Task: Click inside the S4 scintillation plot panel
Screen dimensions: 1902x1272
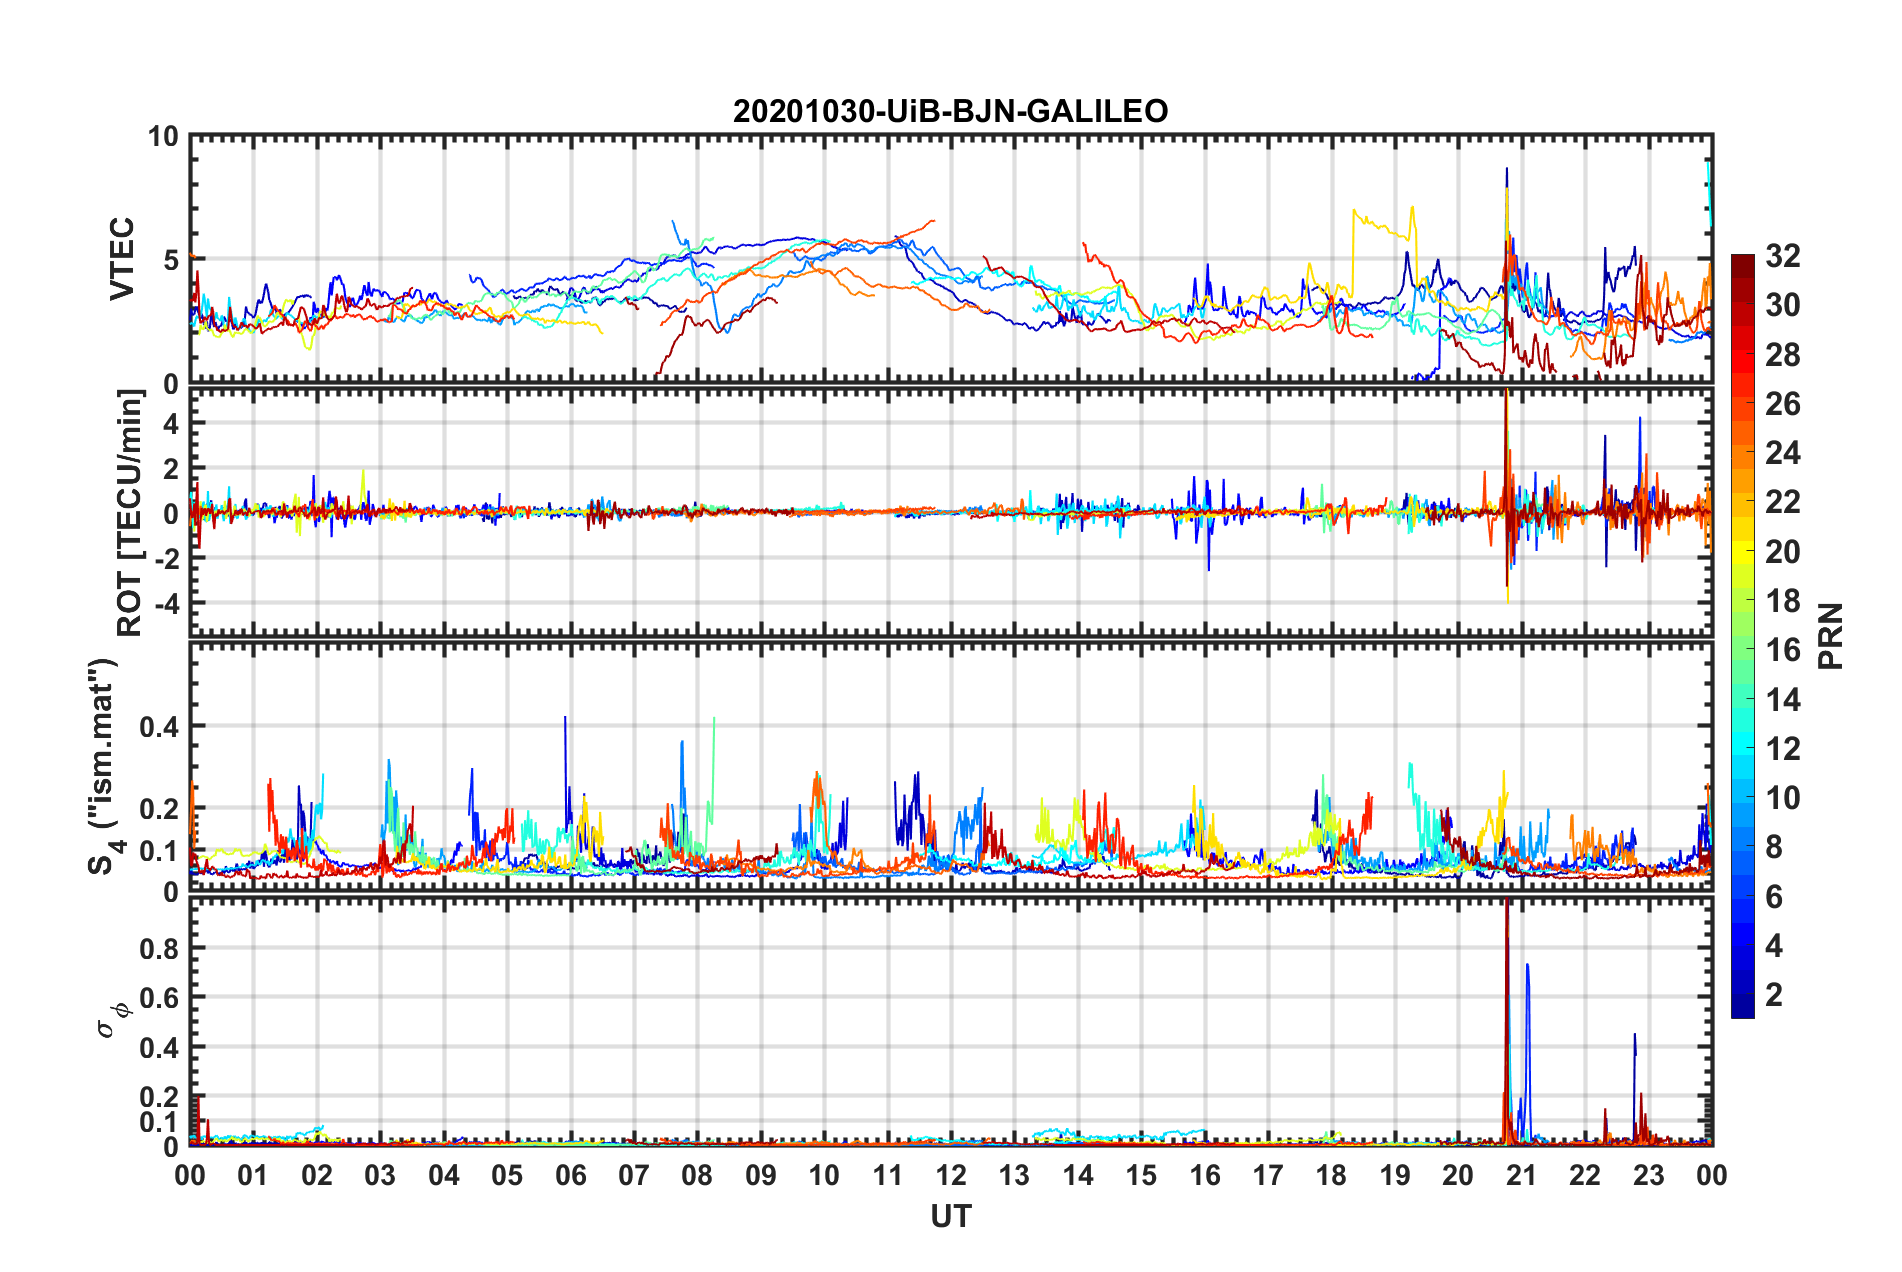Action: (951, 767)
